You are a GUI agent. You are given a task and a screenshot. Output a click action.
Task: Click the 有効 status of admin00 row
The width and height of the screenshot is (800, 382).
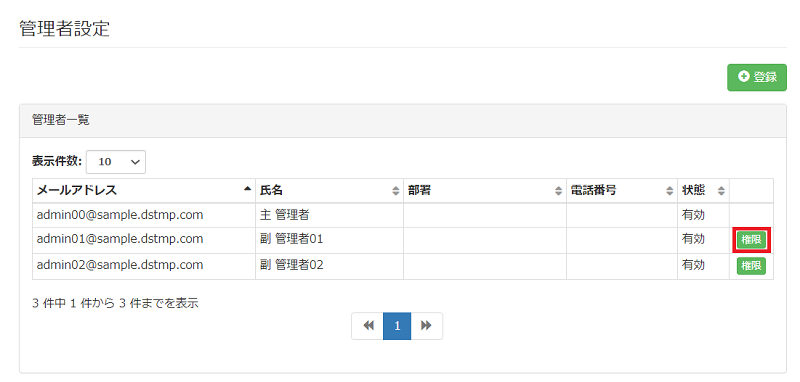click(693, 215)
